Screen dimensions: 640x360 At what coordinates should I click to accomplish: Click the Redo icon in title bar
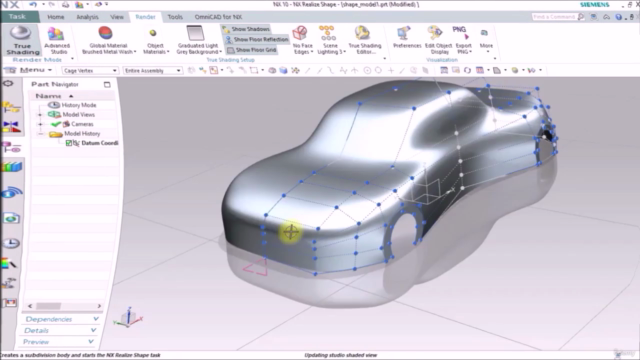click(x=51, y=4)
